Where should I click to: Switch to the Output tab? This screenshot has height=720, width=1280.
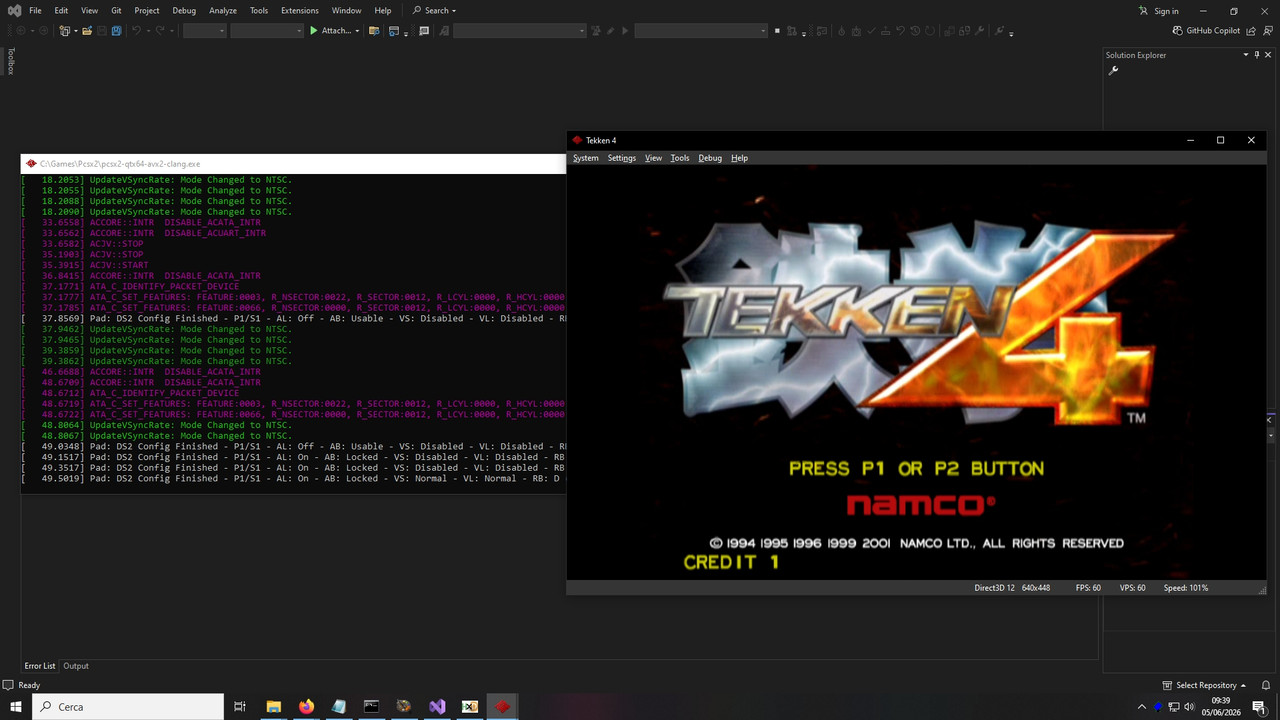click(76, 666)
